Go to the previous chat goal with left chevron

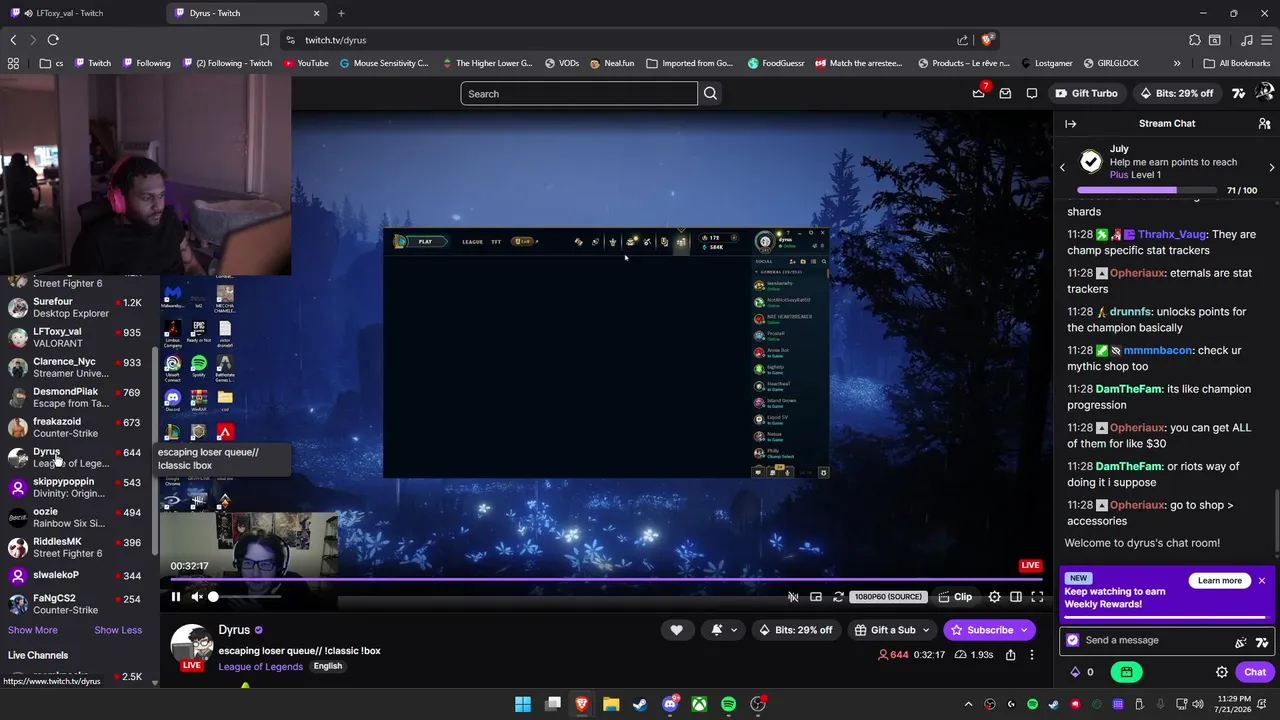[1062, 168]
